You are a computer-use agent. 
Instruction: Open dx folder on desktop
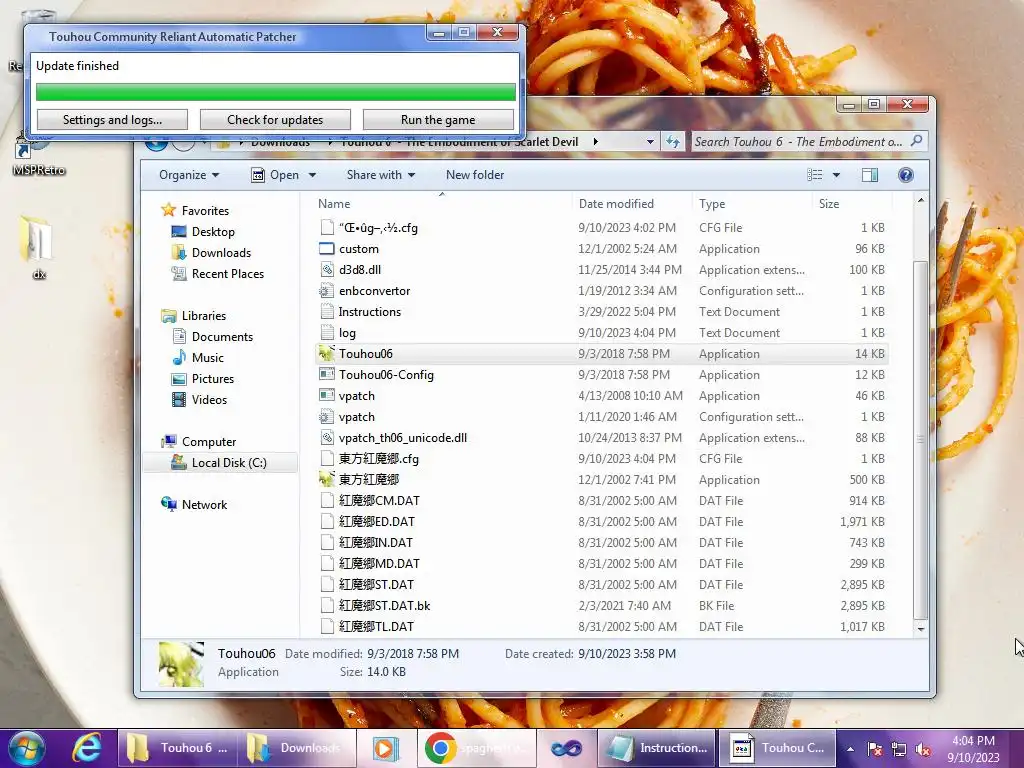(38, 248)
